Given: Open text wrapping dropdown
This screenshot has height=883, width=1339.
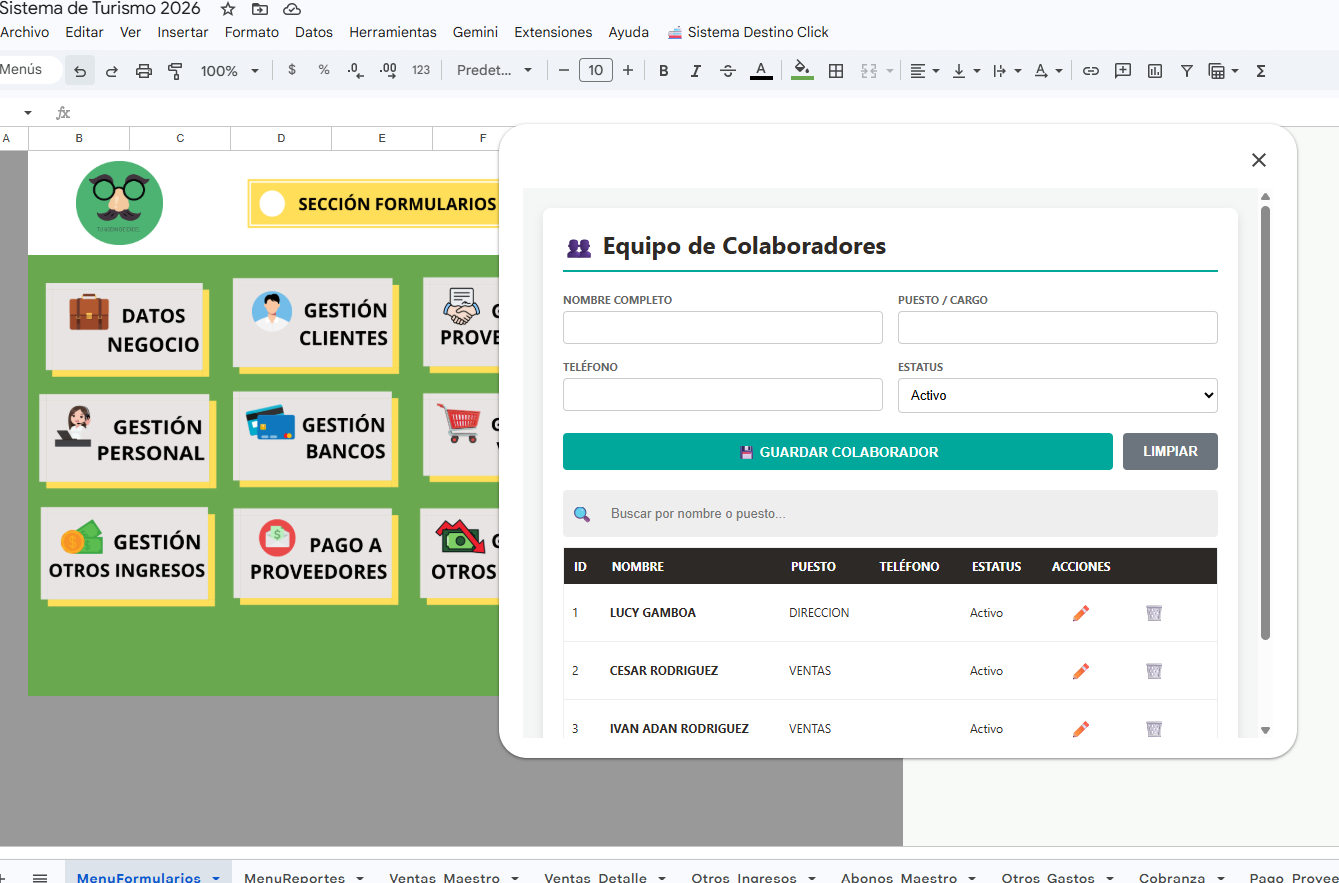Looking at the screenshot, I should click(1007, 71).
